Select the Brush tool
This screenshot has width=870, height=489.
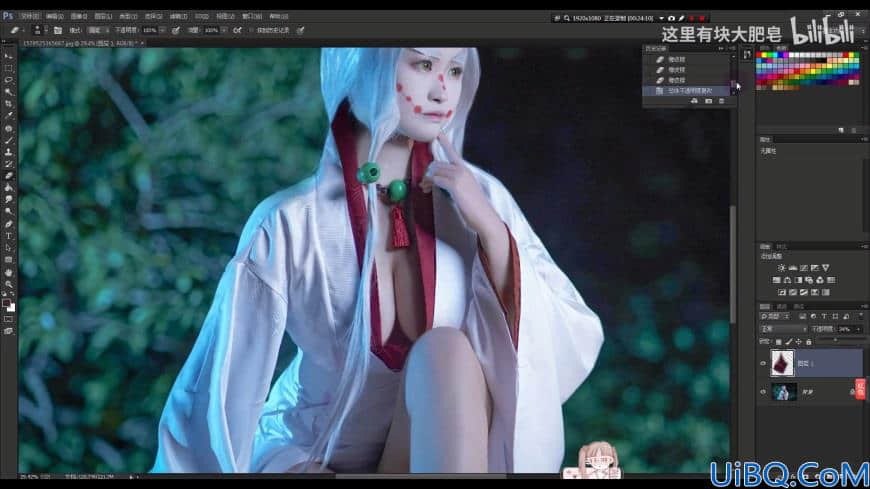(x=8, y=140)
